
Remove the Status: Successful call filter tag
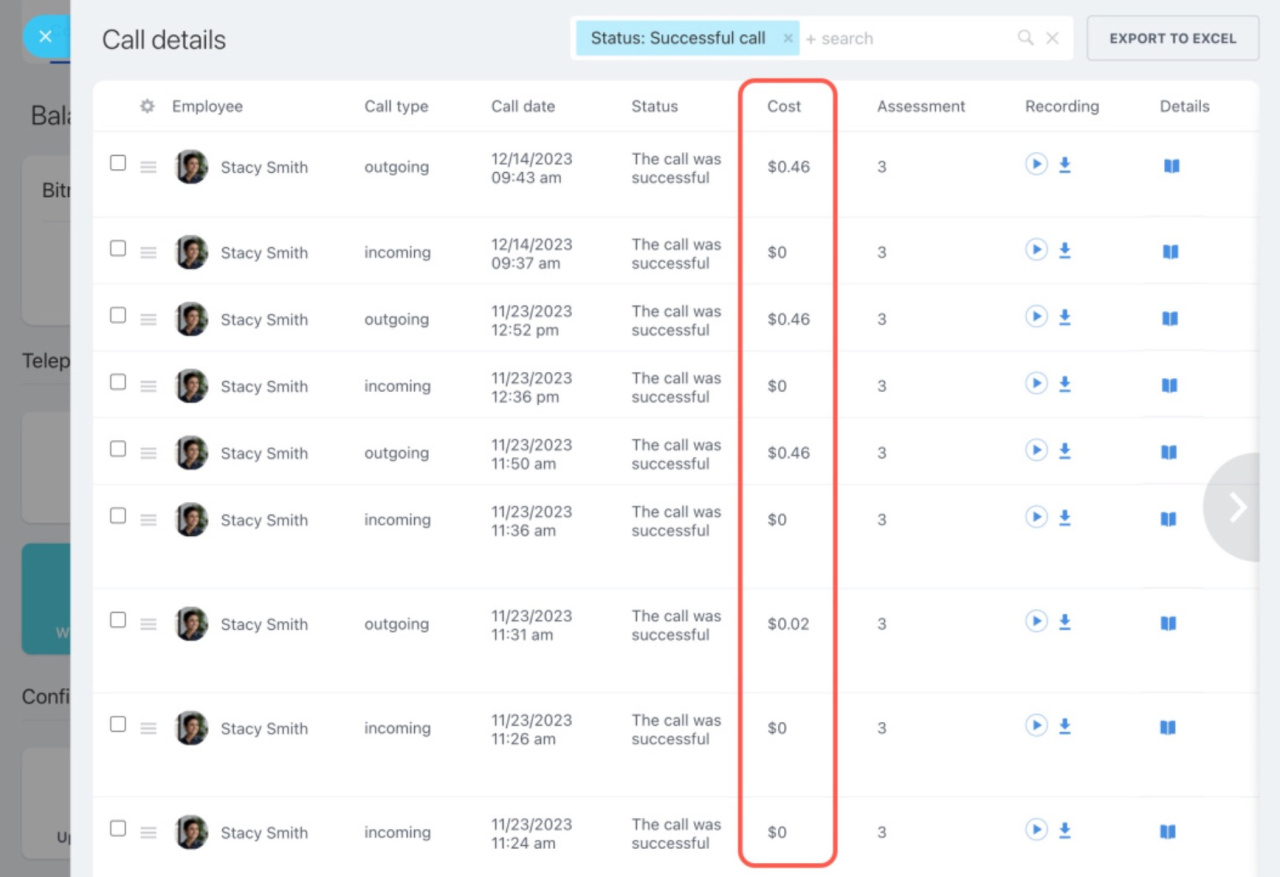point(788,38)
